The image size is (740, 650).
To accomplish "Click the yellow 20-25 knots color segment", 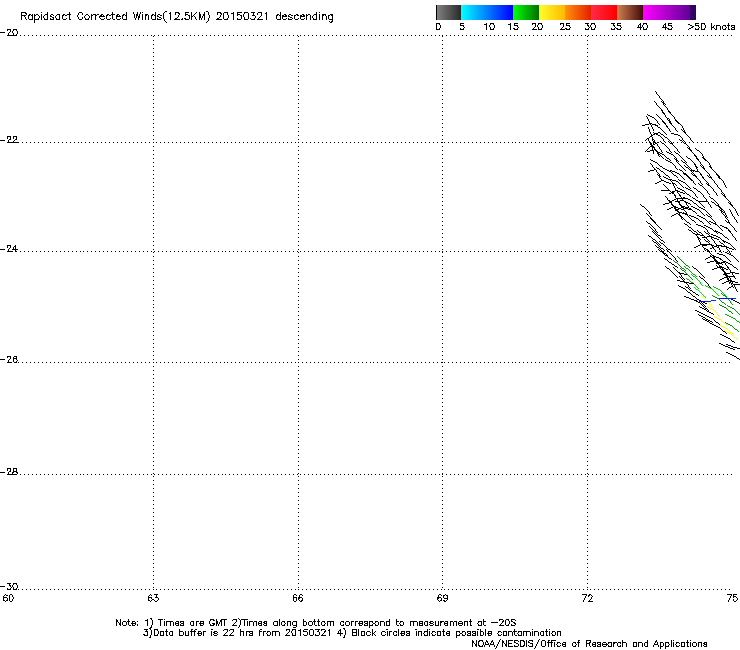I will pyautogui.click(x=552, y=12).
